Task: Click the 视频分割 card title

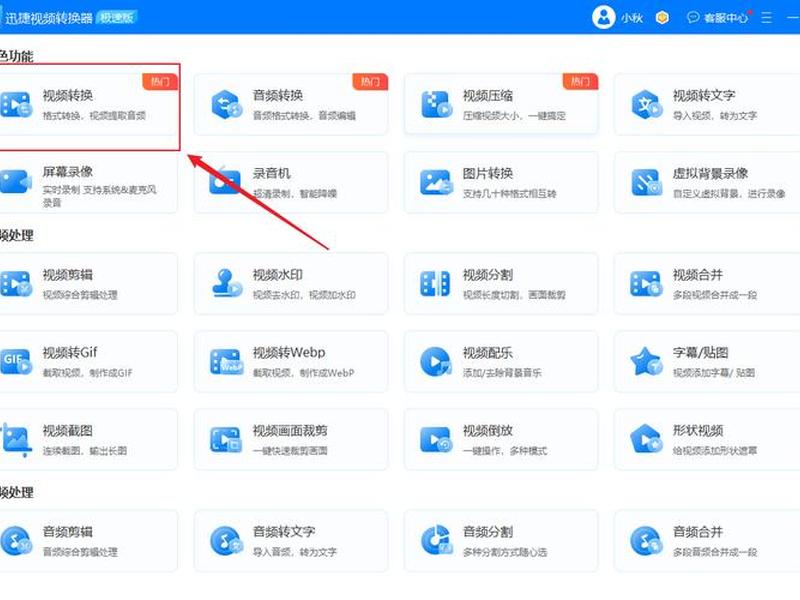Action: point(488,275)
